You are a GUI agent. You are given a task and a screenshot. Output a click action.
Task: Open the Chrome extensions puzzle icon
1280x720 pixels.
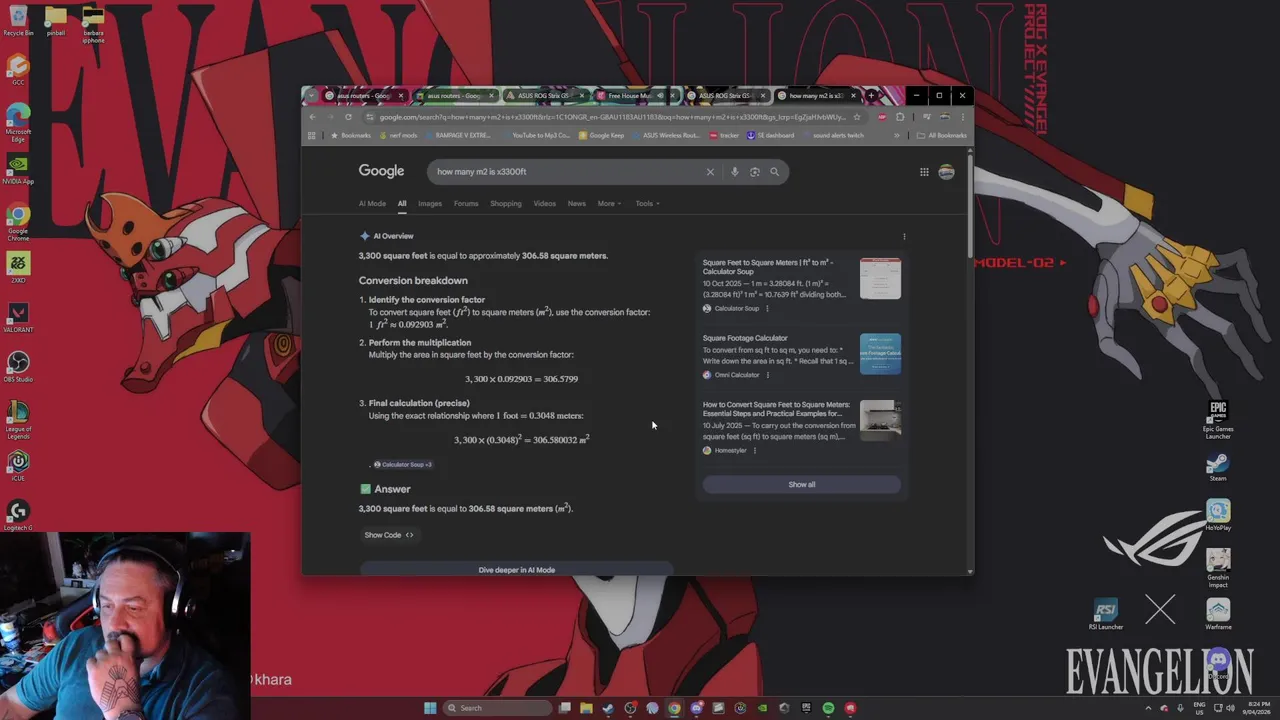tap(900, 117)
